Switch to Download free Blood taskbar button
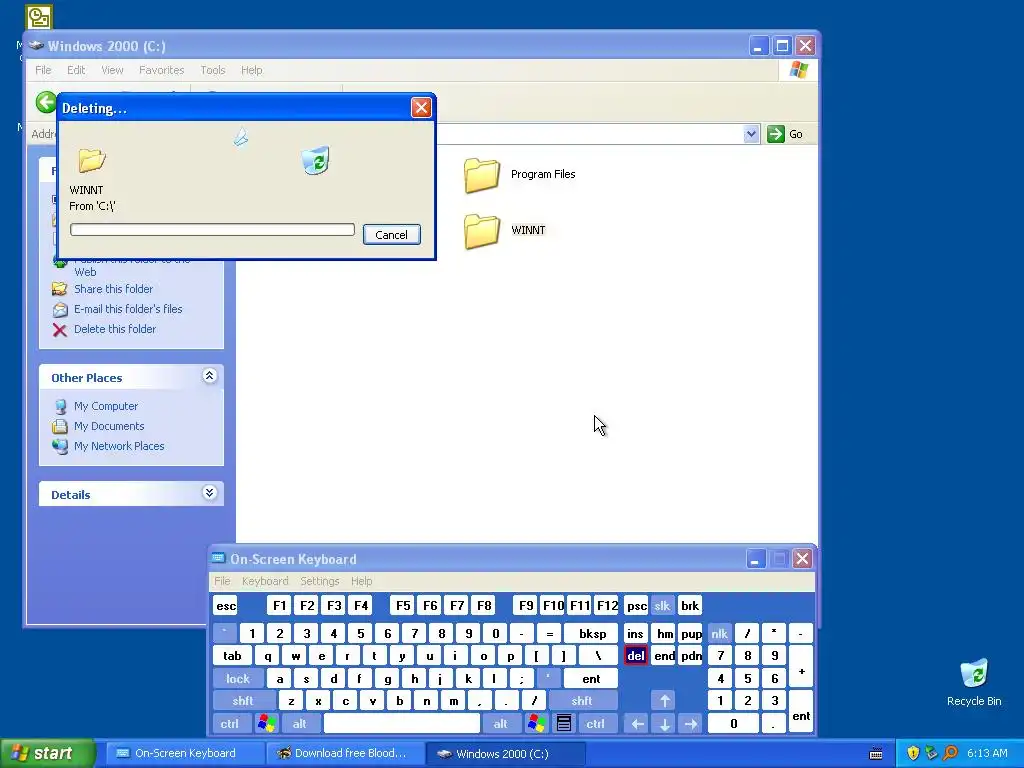 344,754
